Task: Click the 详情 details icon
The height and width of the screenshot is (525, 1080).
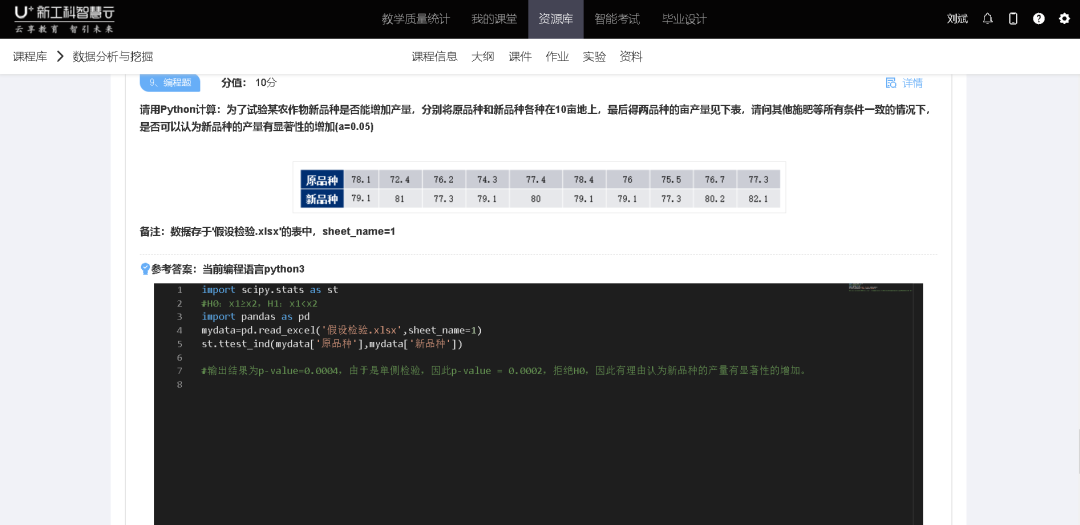Action: [891, 83]
